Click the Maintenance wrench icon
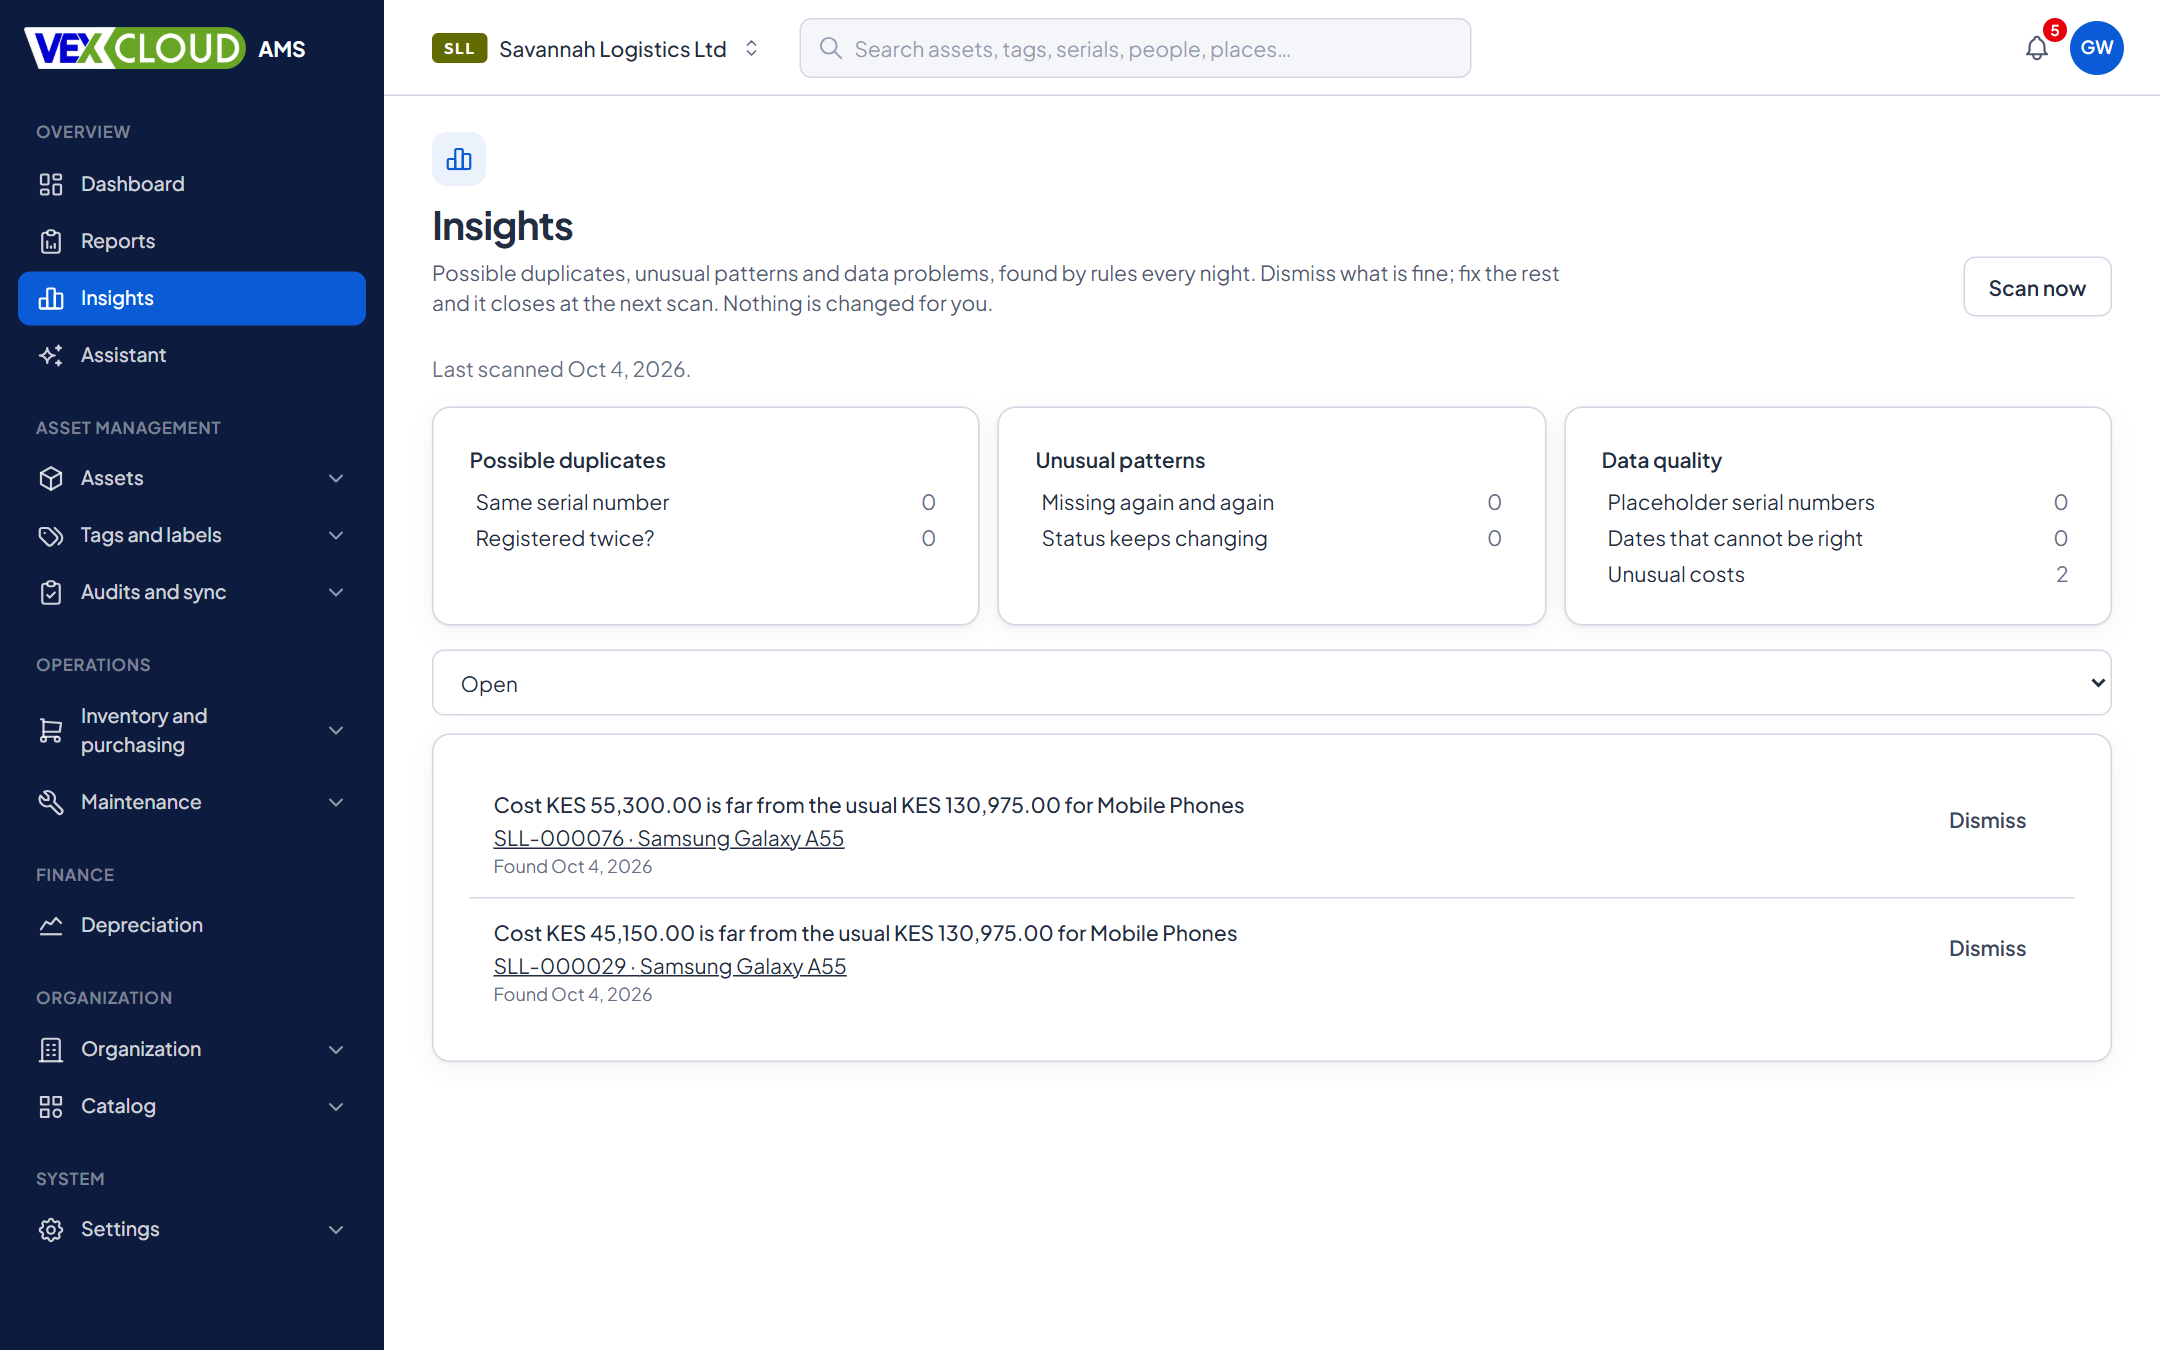Screen dimensions: 2160x1350 51,802
